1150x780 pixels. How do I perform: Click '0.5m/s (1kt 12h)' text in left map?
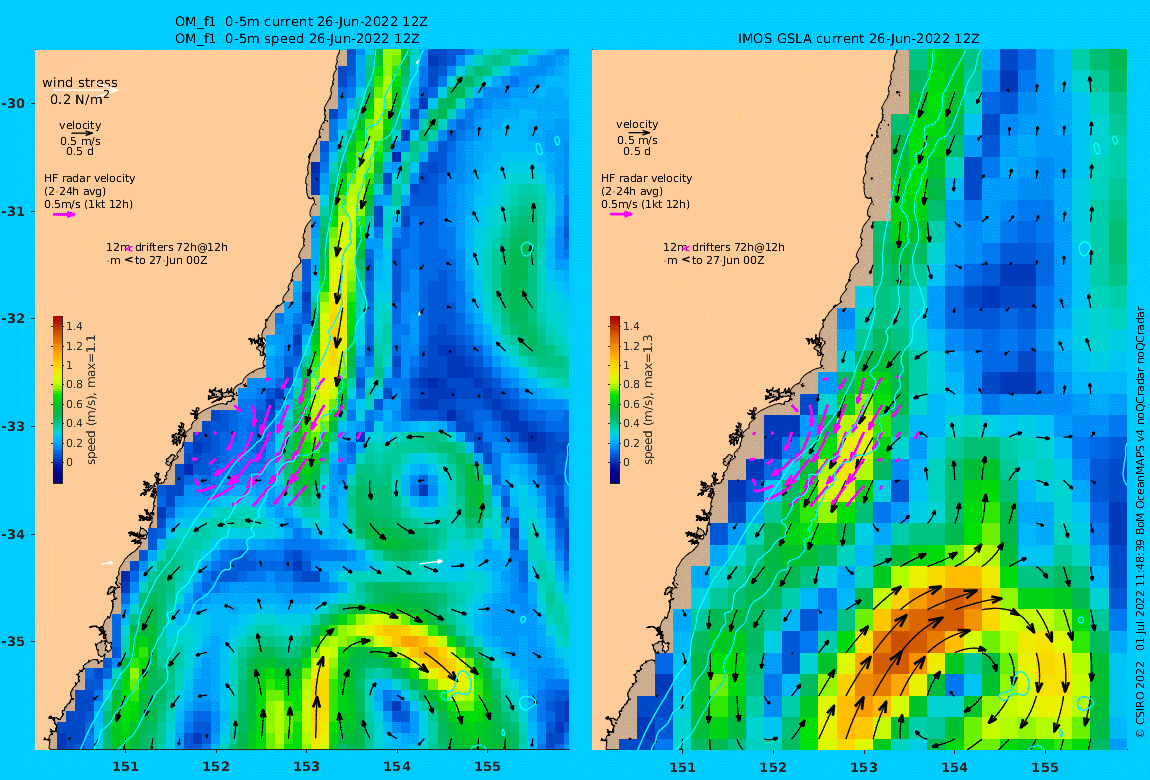pos(88,205)
